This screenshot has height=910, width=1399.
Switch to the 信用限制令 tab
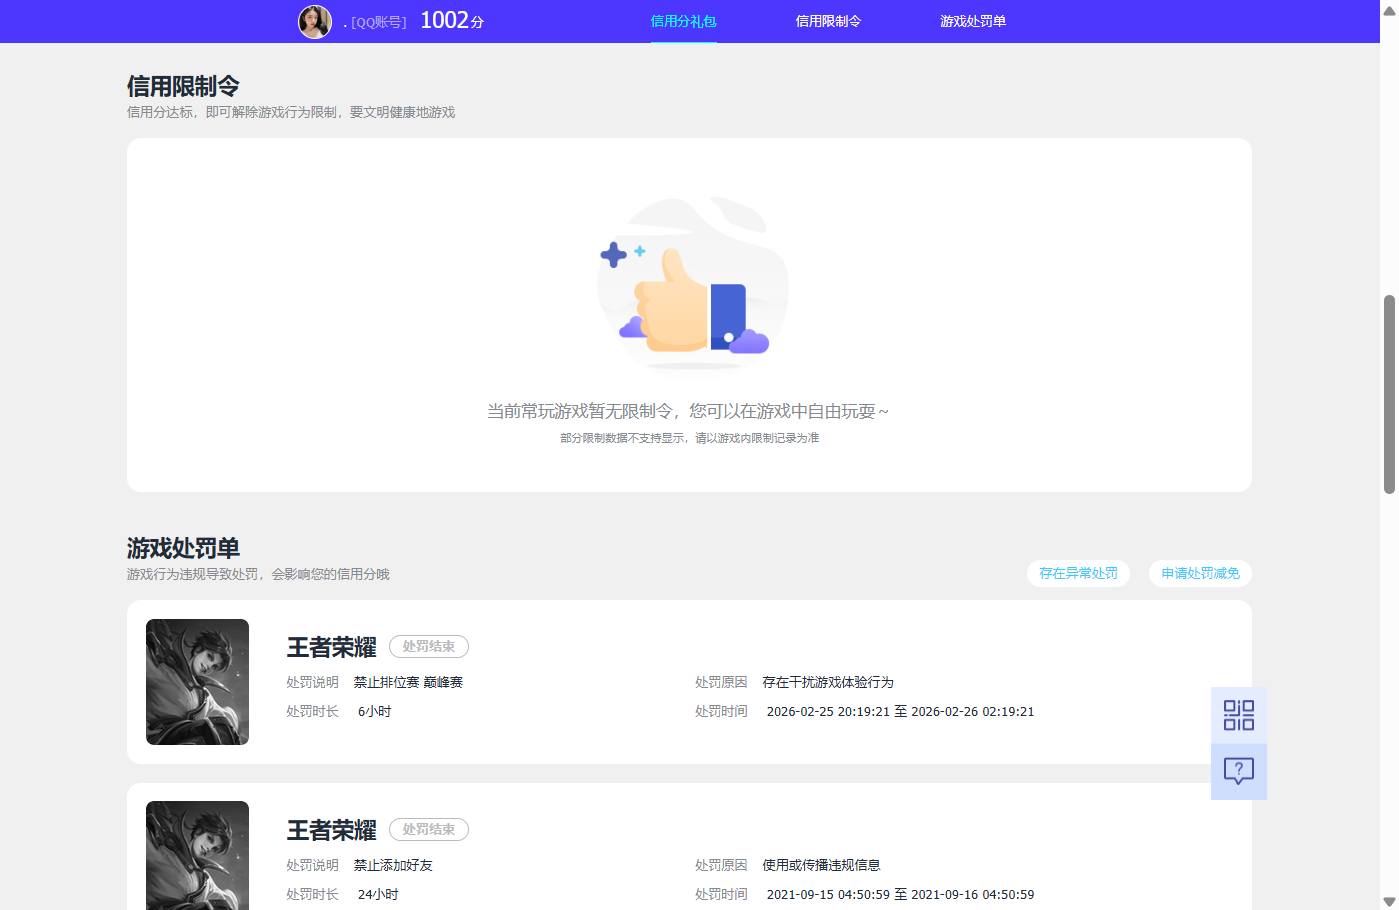click(828, 20)
